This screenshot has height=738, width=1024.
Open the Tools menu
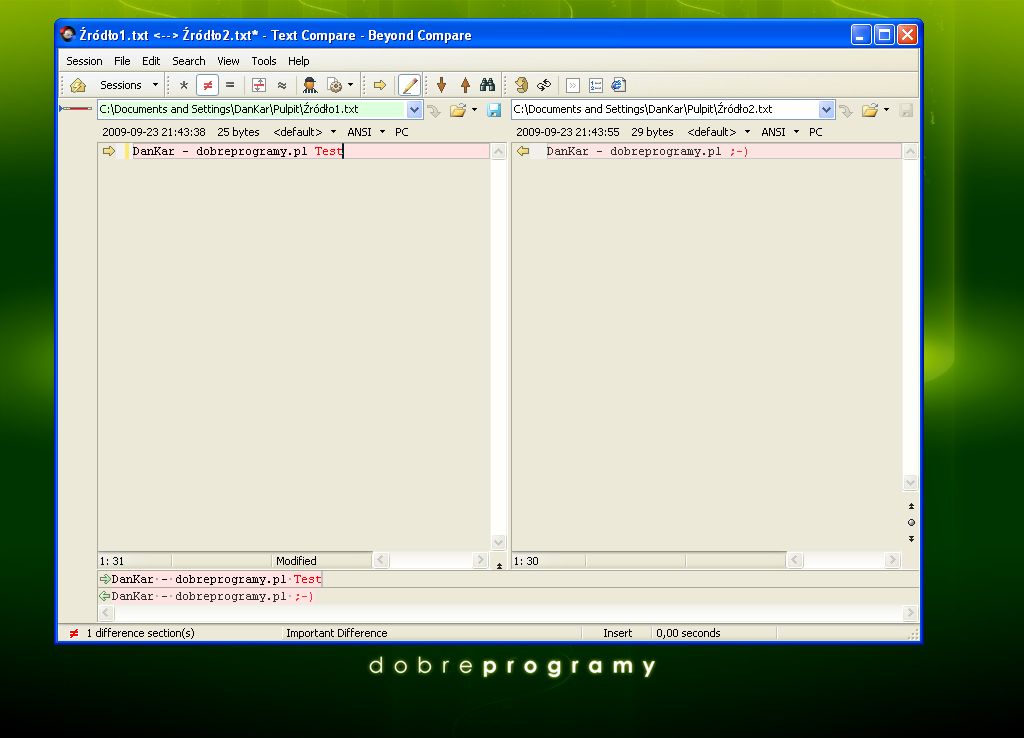[x=264, y=61]
